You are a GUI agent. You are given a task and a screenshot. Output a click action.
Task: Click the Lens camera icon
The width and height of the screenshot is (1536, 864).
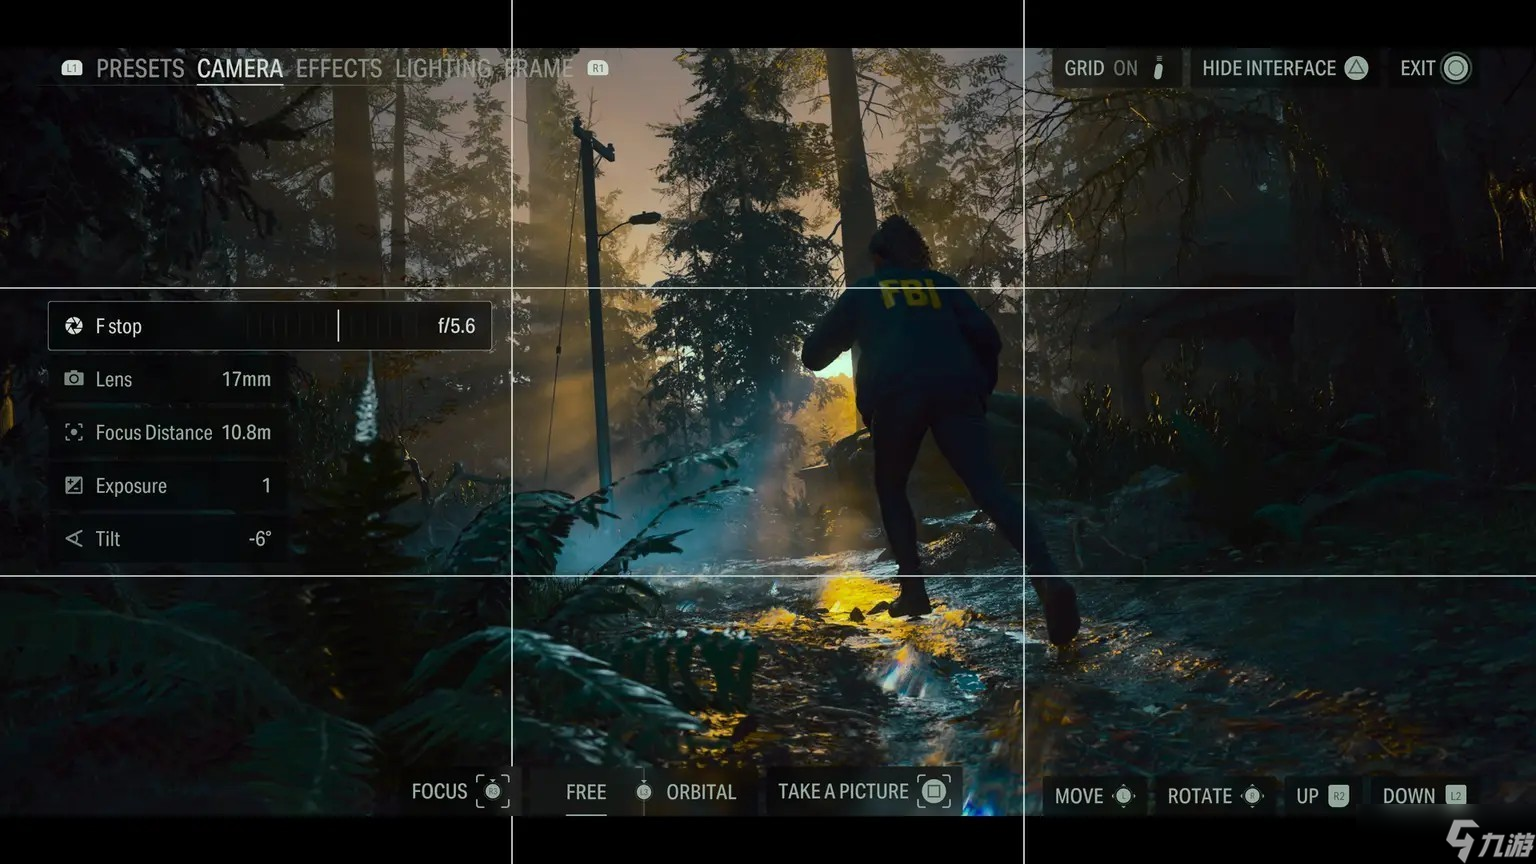tap(74, 379)
